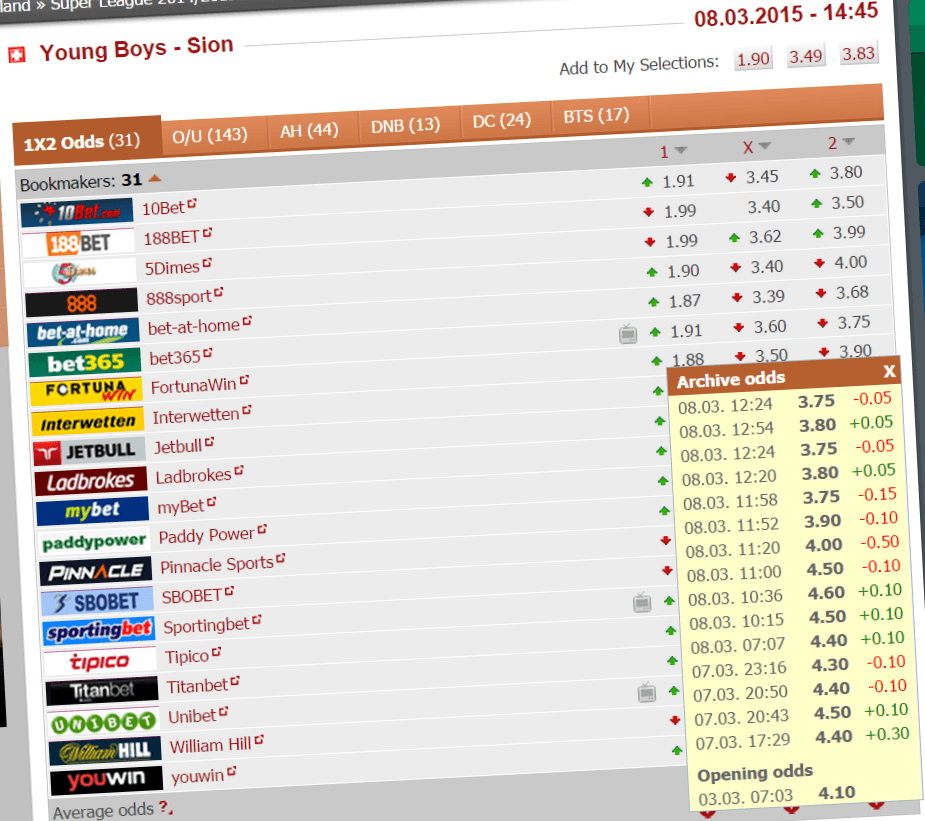Viewport: 925px width, 821px height.
Task: Open the William Hill logo image
Action: pyautogui.click(x=106, y=751)
